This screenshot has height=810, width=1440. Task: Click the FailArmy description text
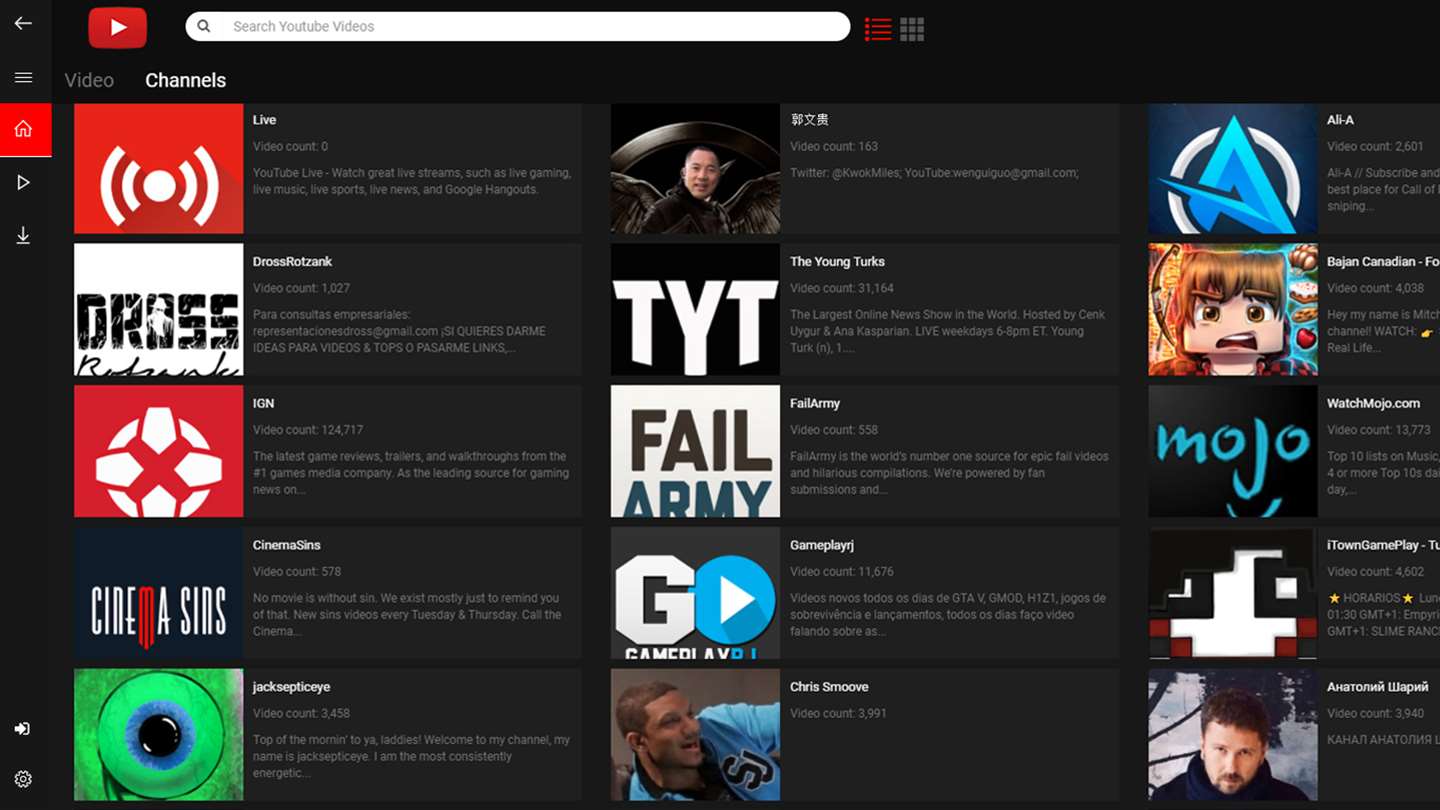949,473
